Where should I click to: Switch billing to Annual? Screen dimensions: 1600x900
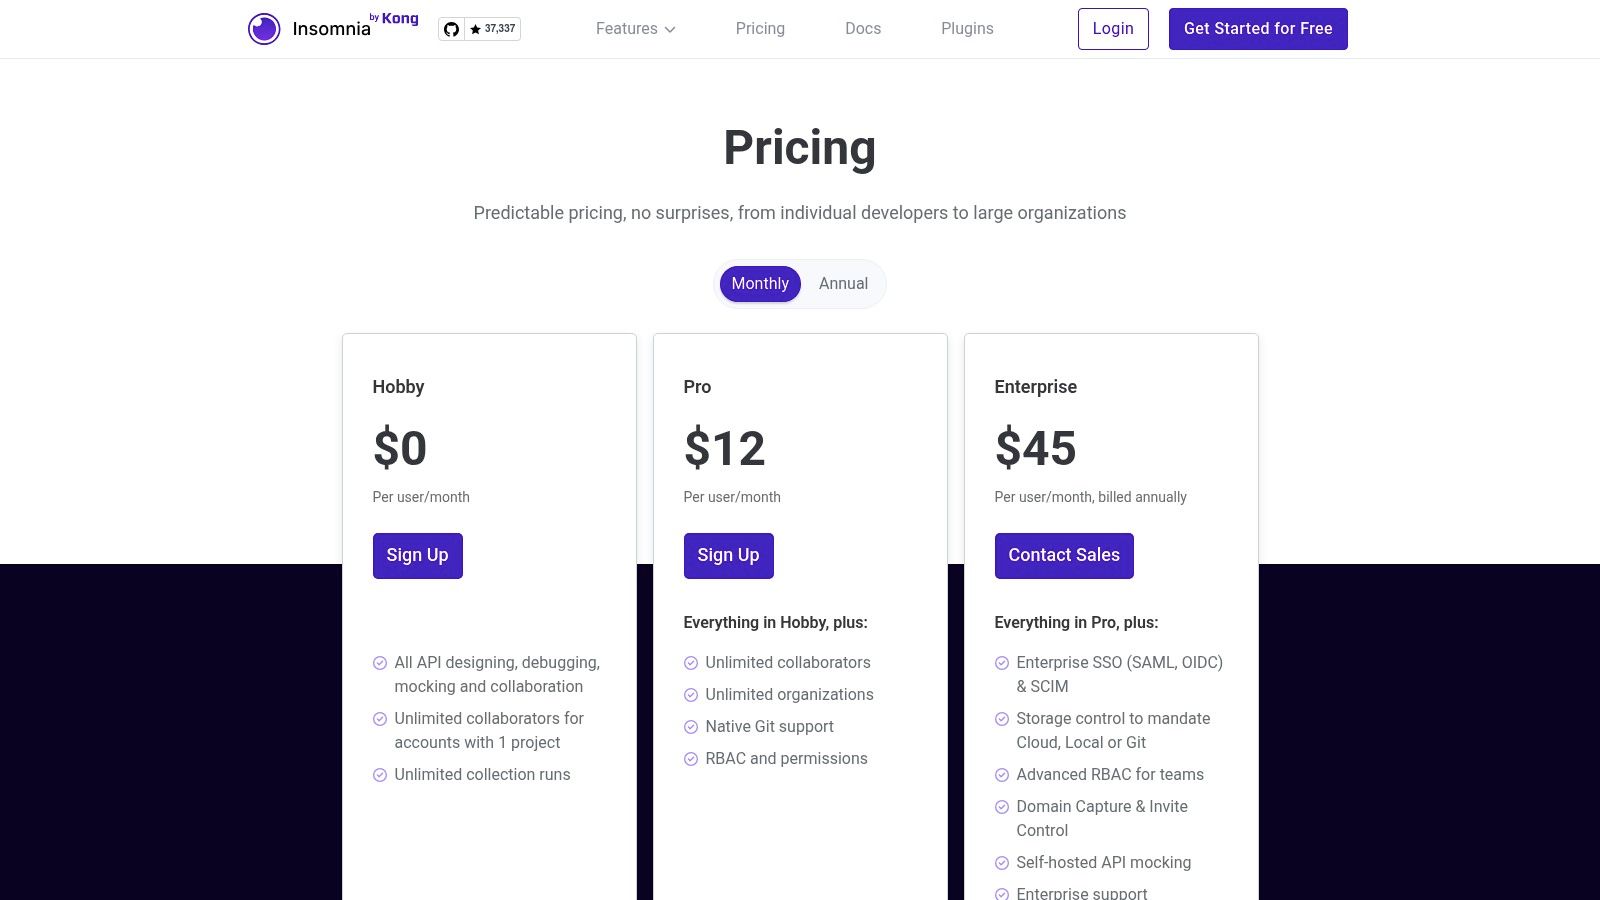click(843, 284)
